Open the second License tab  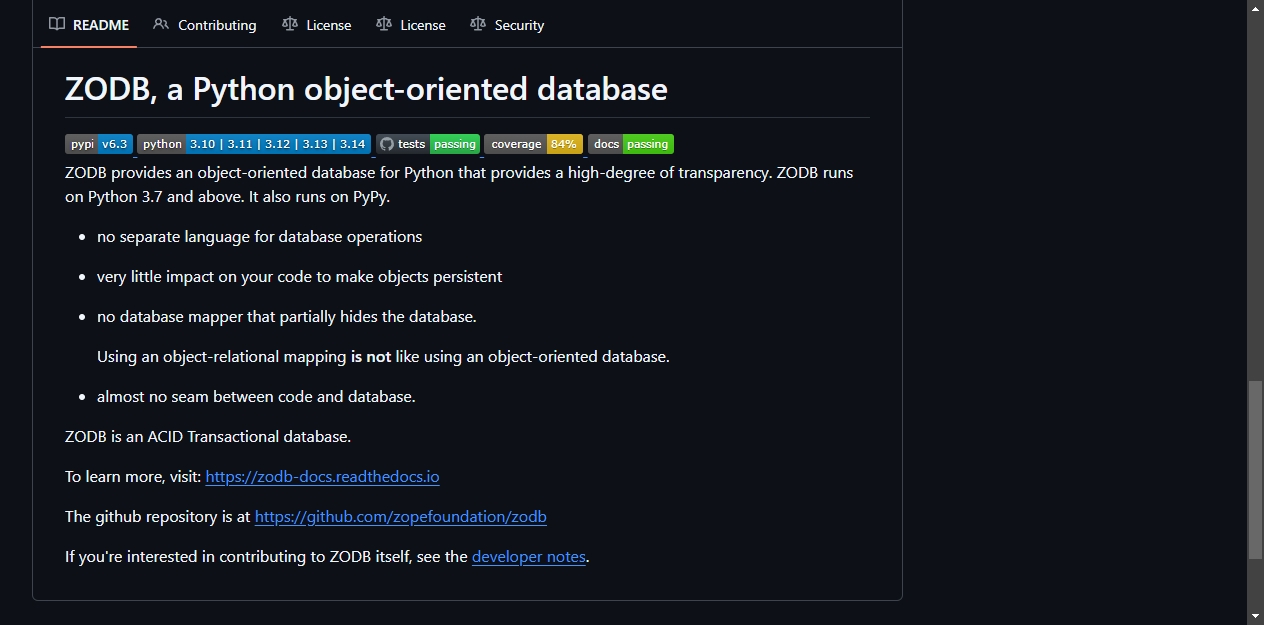click(x=411, y=25)
